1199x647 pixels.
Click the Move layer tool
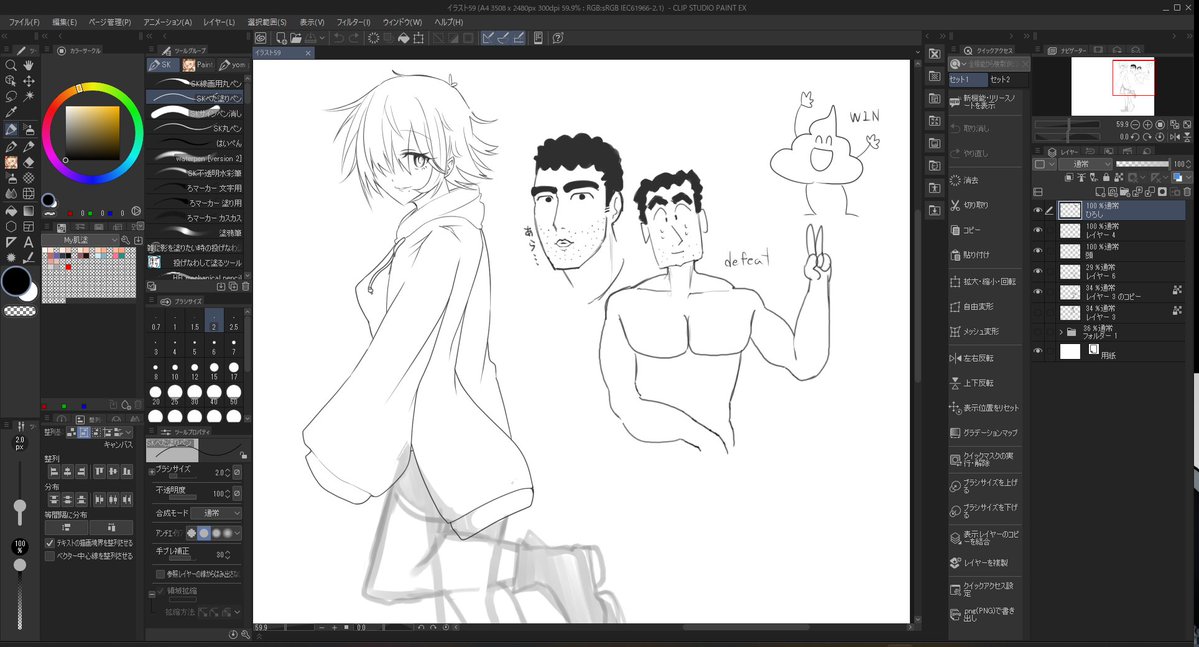tap(29, 81)
